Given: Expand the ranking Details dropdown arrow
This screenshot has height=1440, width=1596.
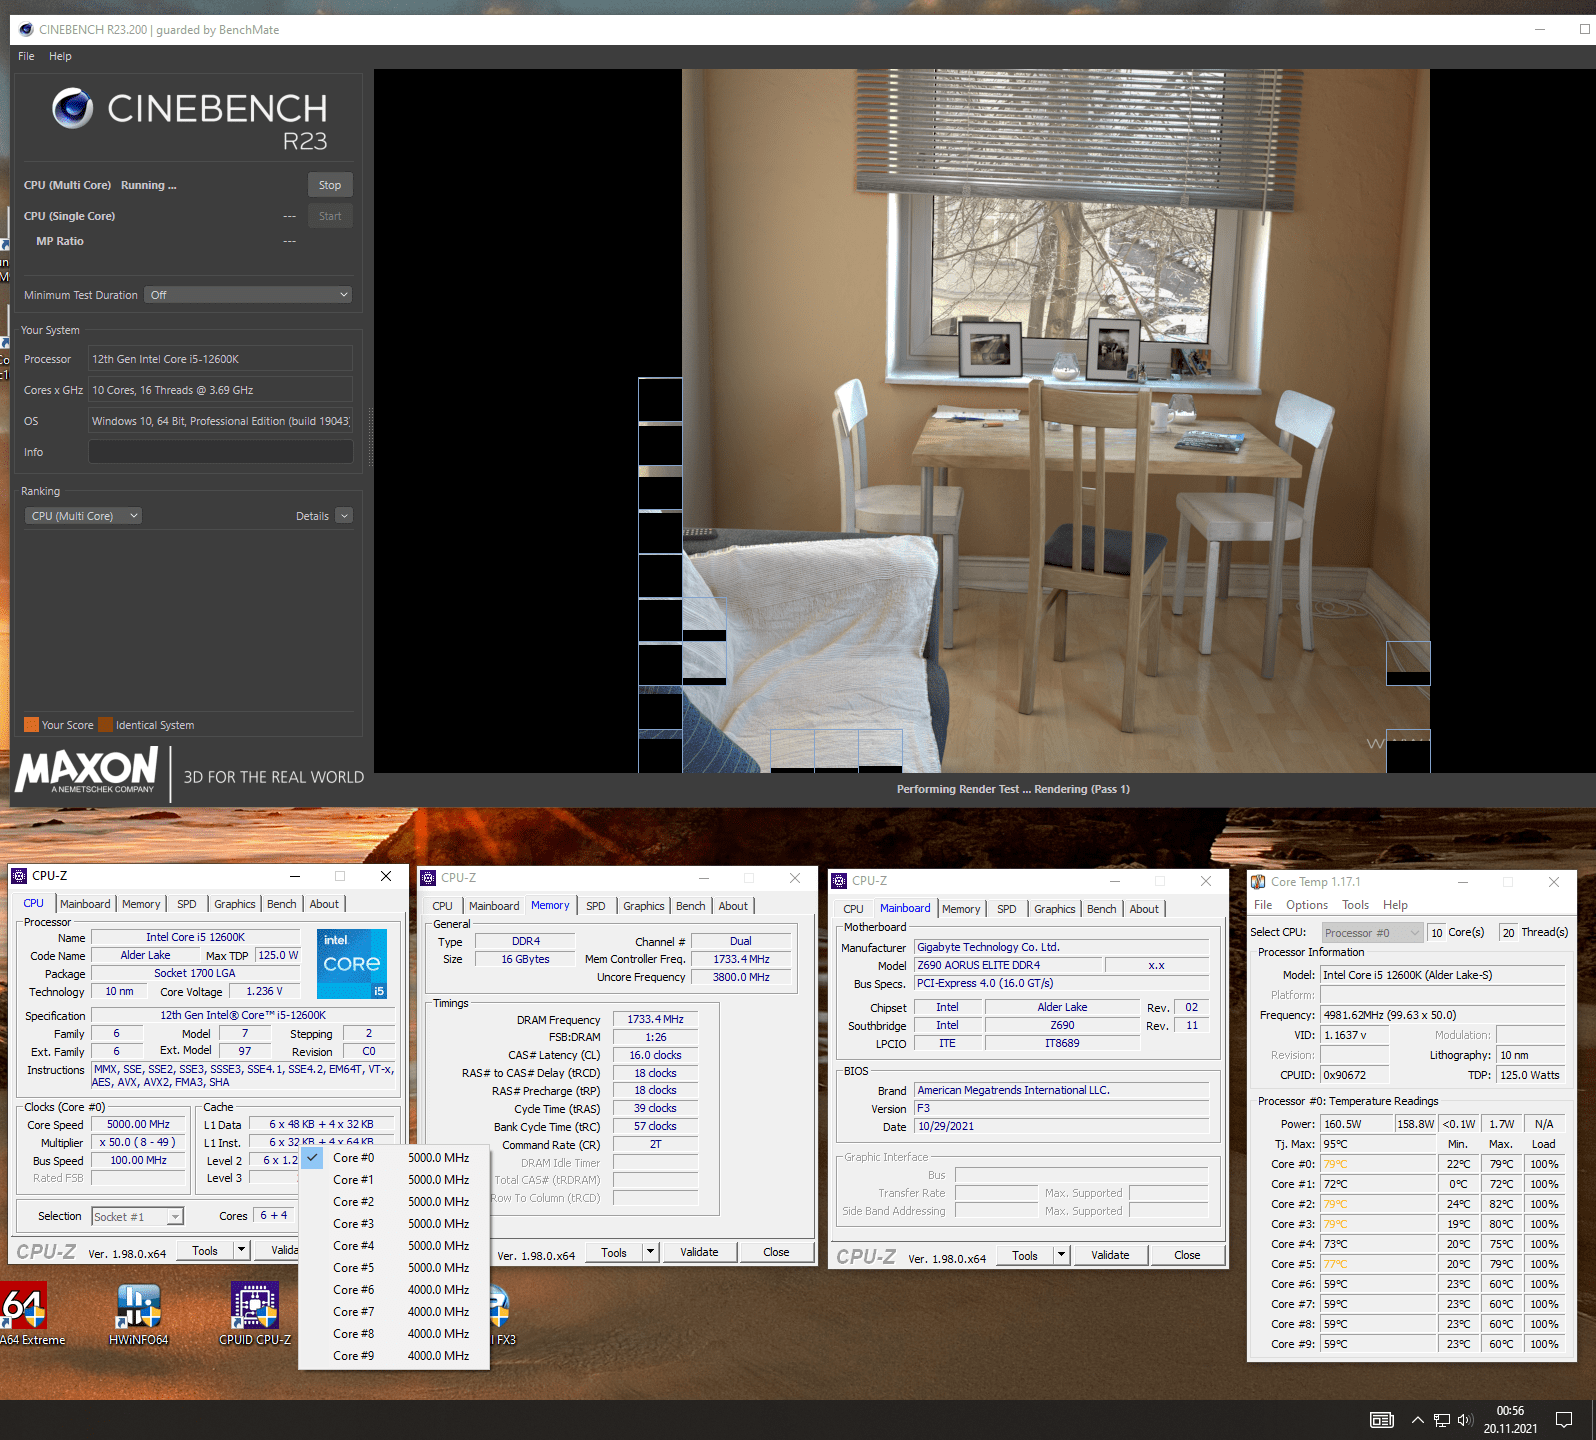Looking at the screenshot, I should pyautogui.click(x=344, y=516).
